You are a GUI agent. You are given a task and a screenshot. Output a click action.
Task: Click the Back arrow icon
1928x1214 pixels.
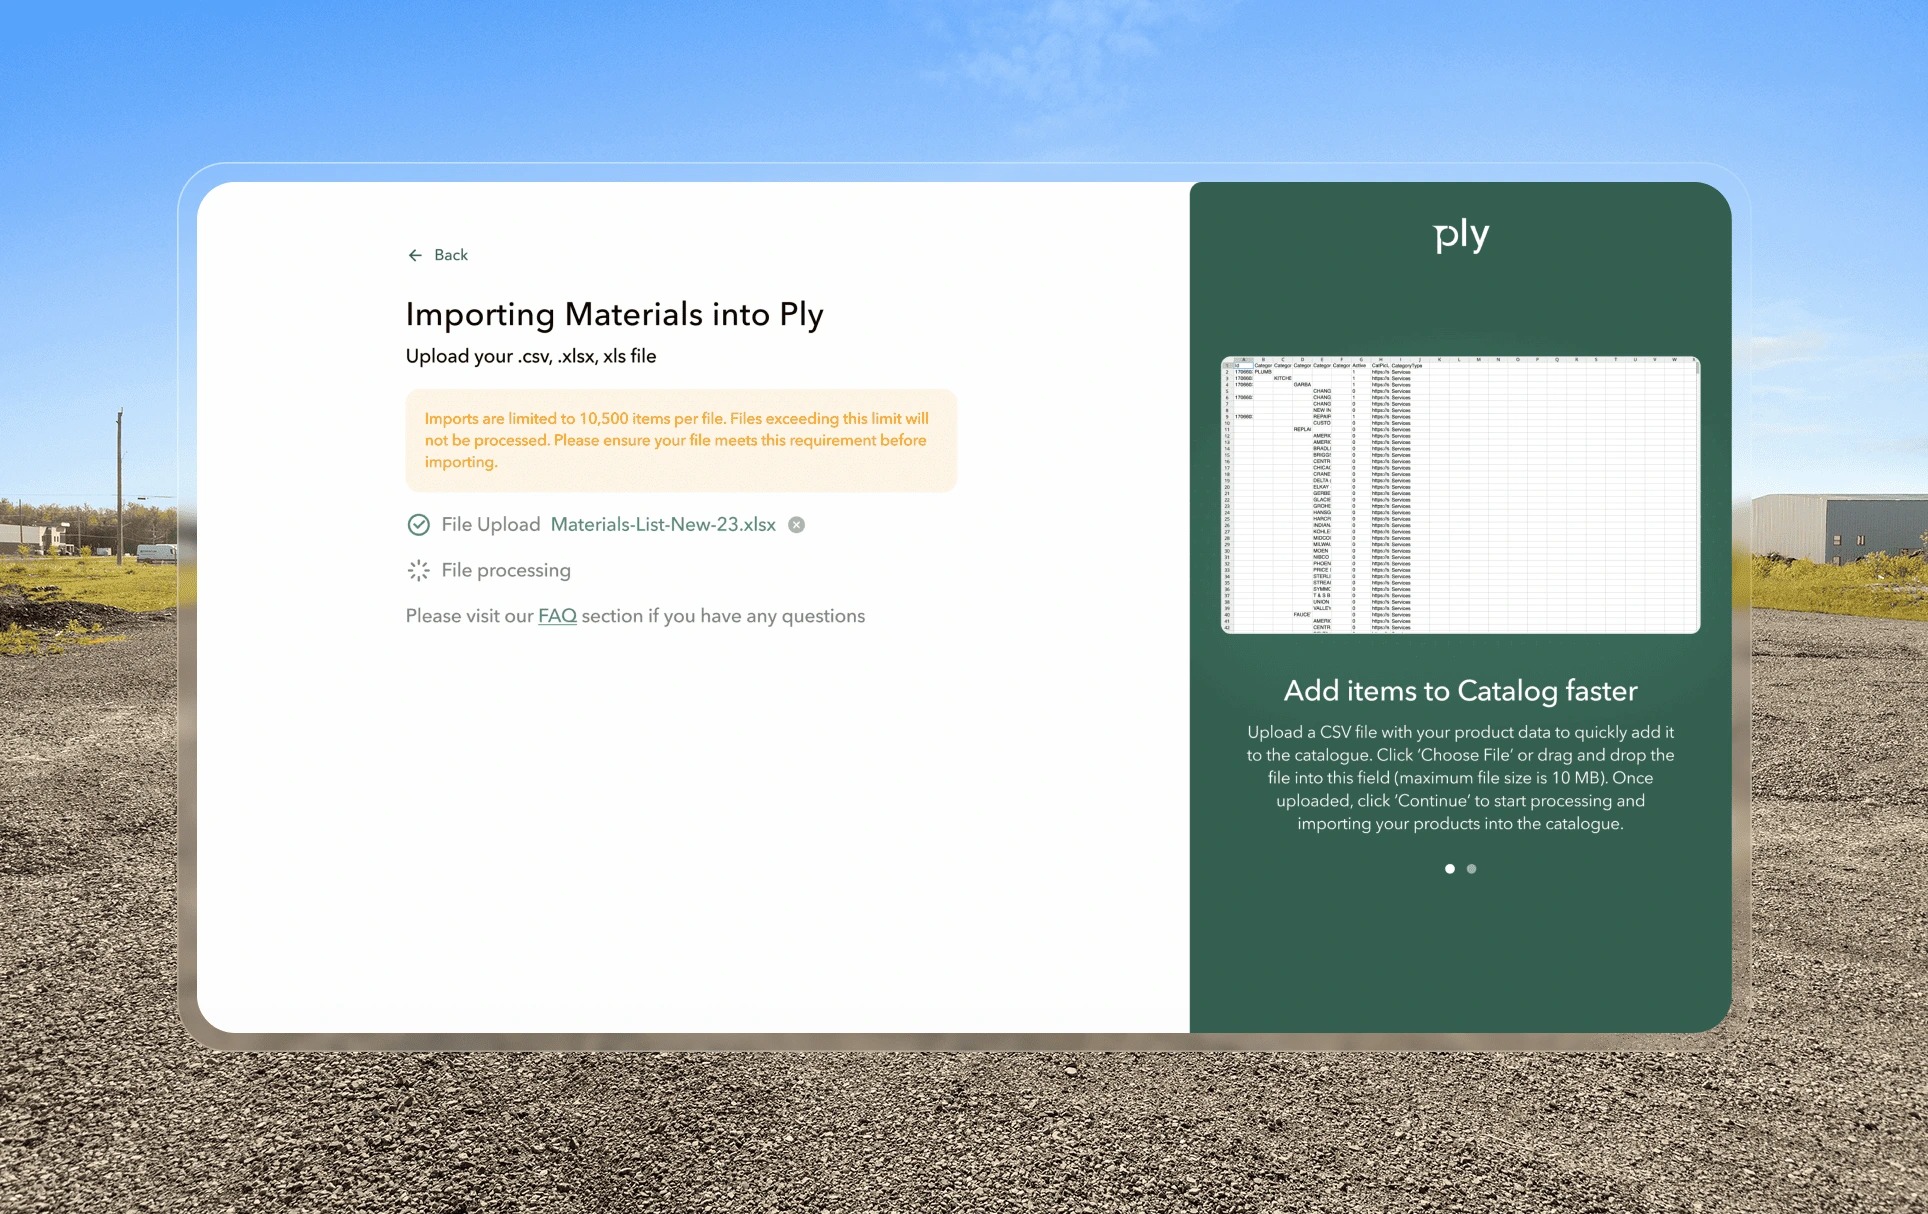click(x=416, y=255)
